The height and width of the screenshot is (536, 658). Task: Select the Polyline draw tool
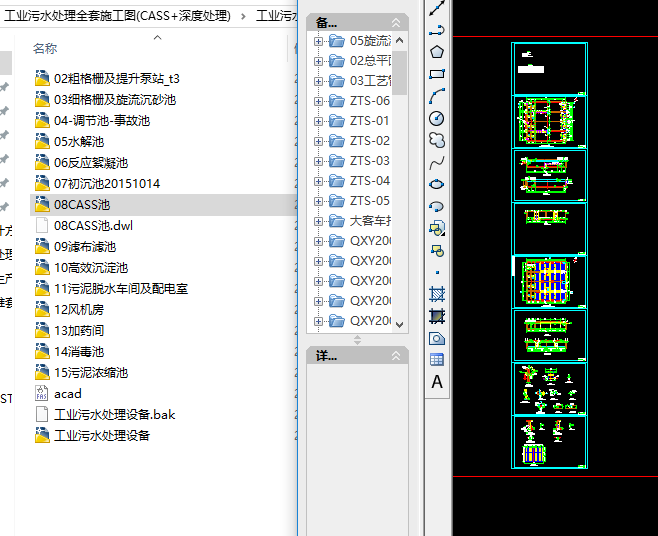(x=437, y=30)
